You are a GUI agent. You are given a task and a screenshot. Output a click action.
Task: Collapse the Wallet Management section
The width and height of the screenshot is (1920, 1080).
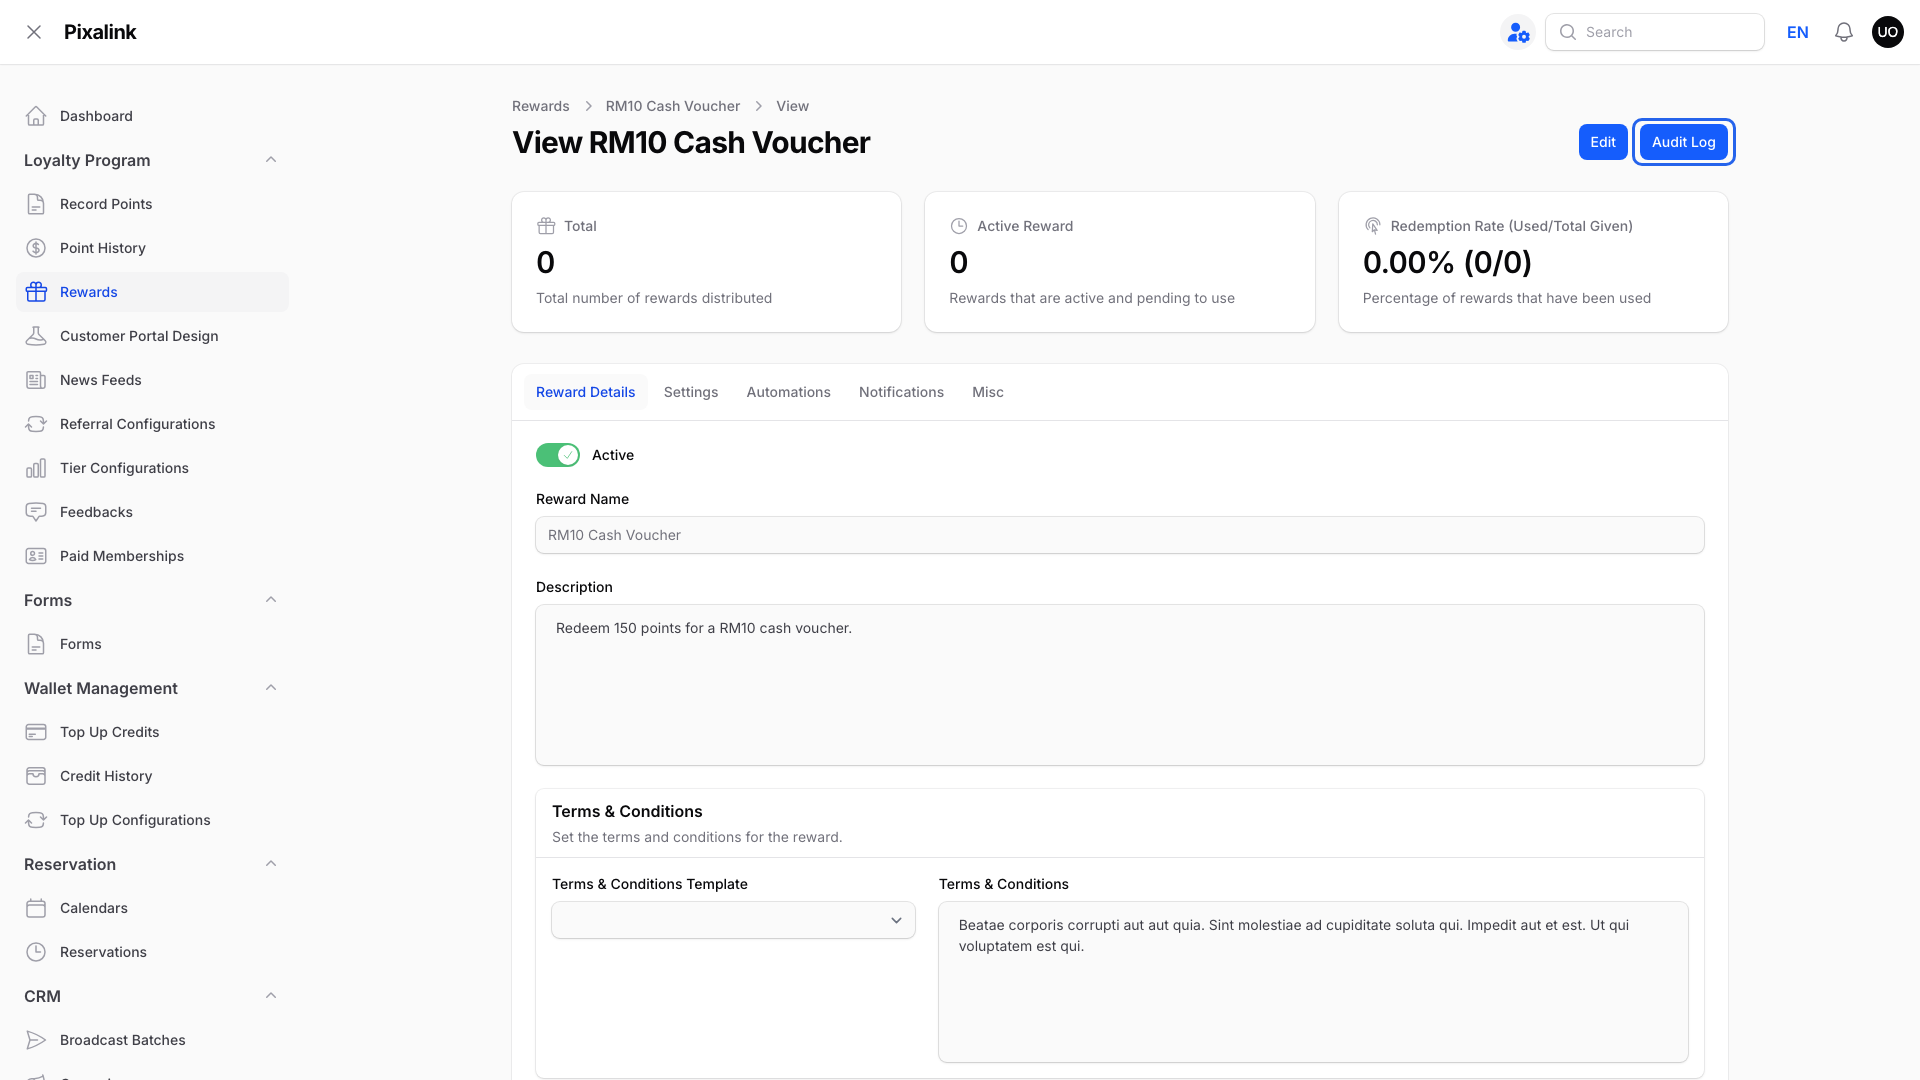[x=271, y=688]
